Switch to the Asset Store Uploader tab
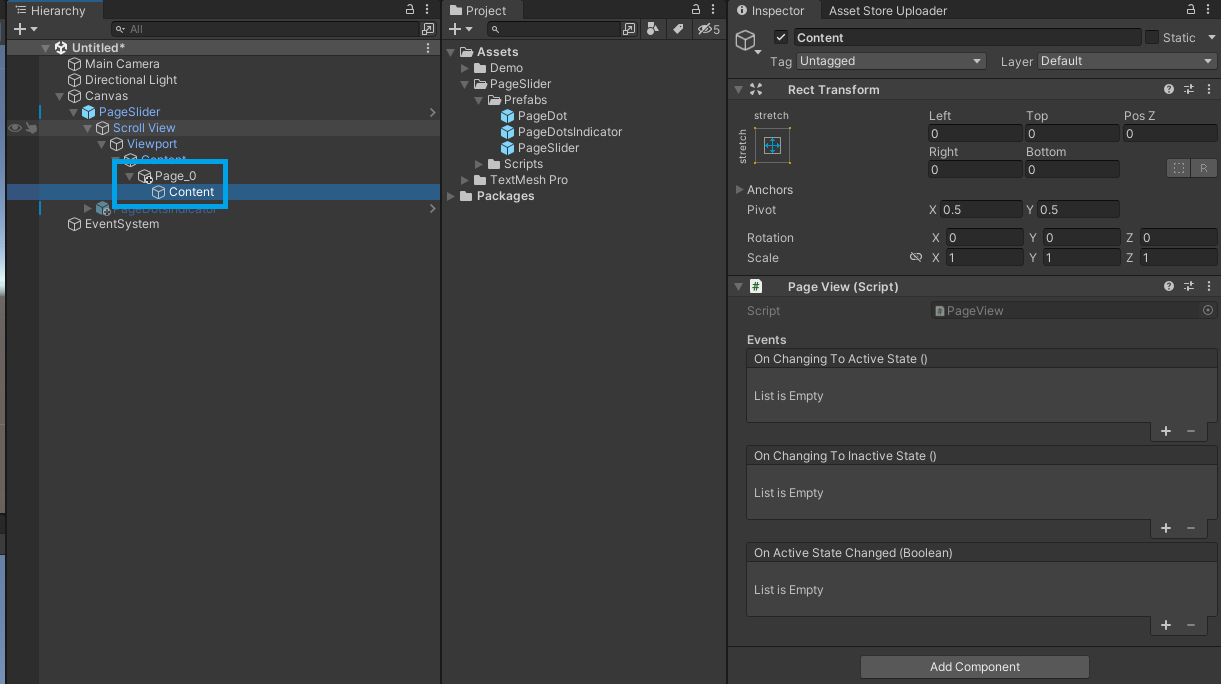 coord(887,10)
